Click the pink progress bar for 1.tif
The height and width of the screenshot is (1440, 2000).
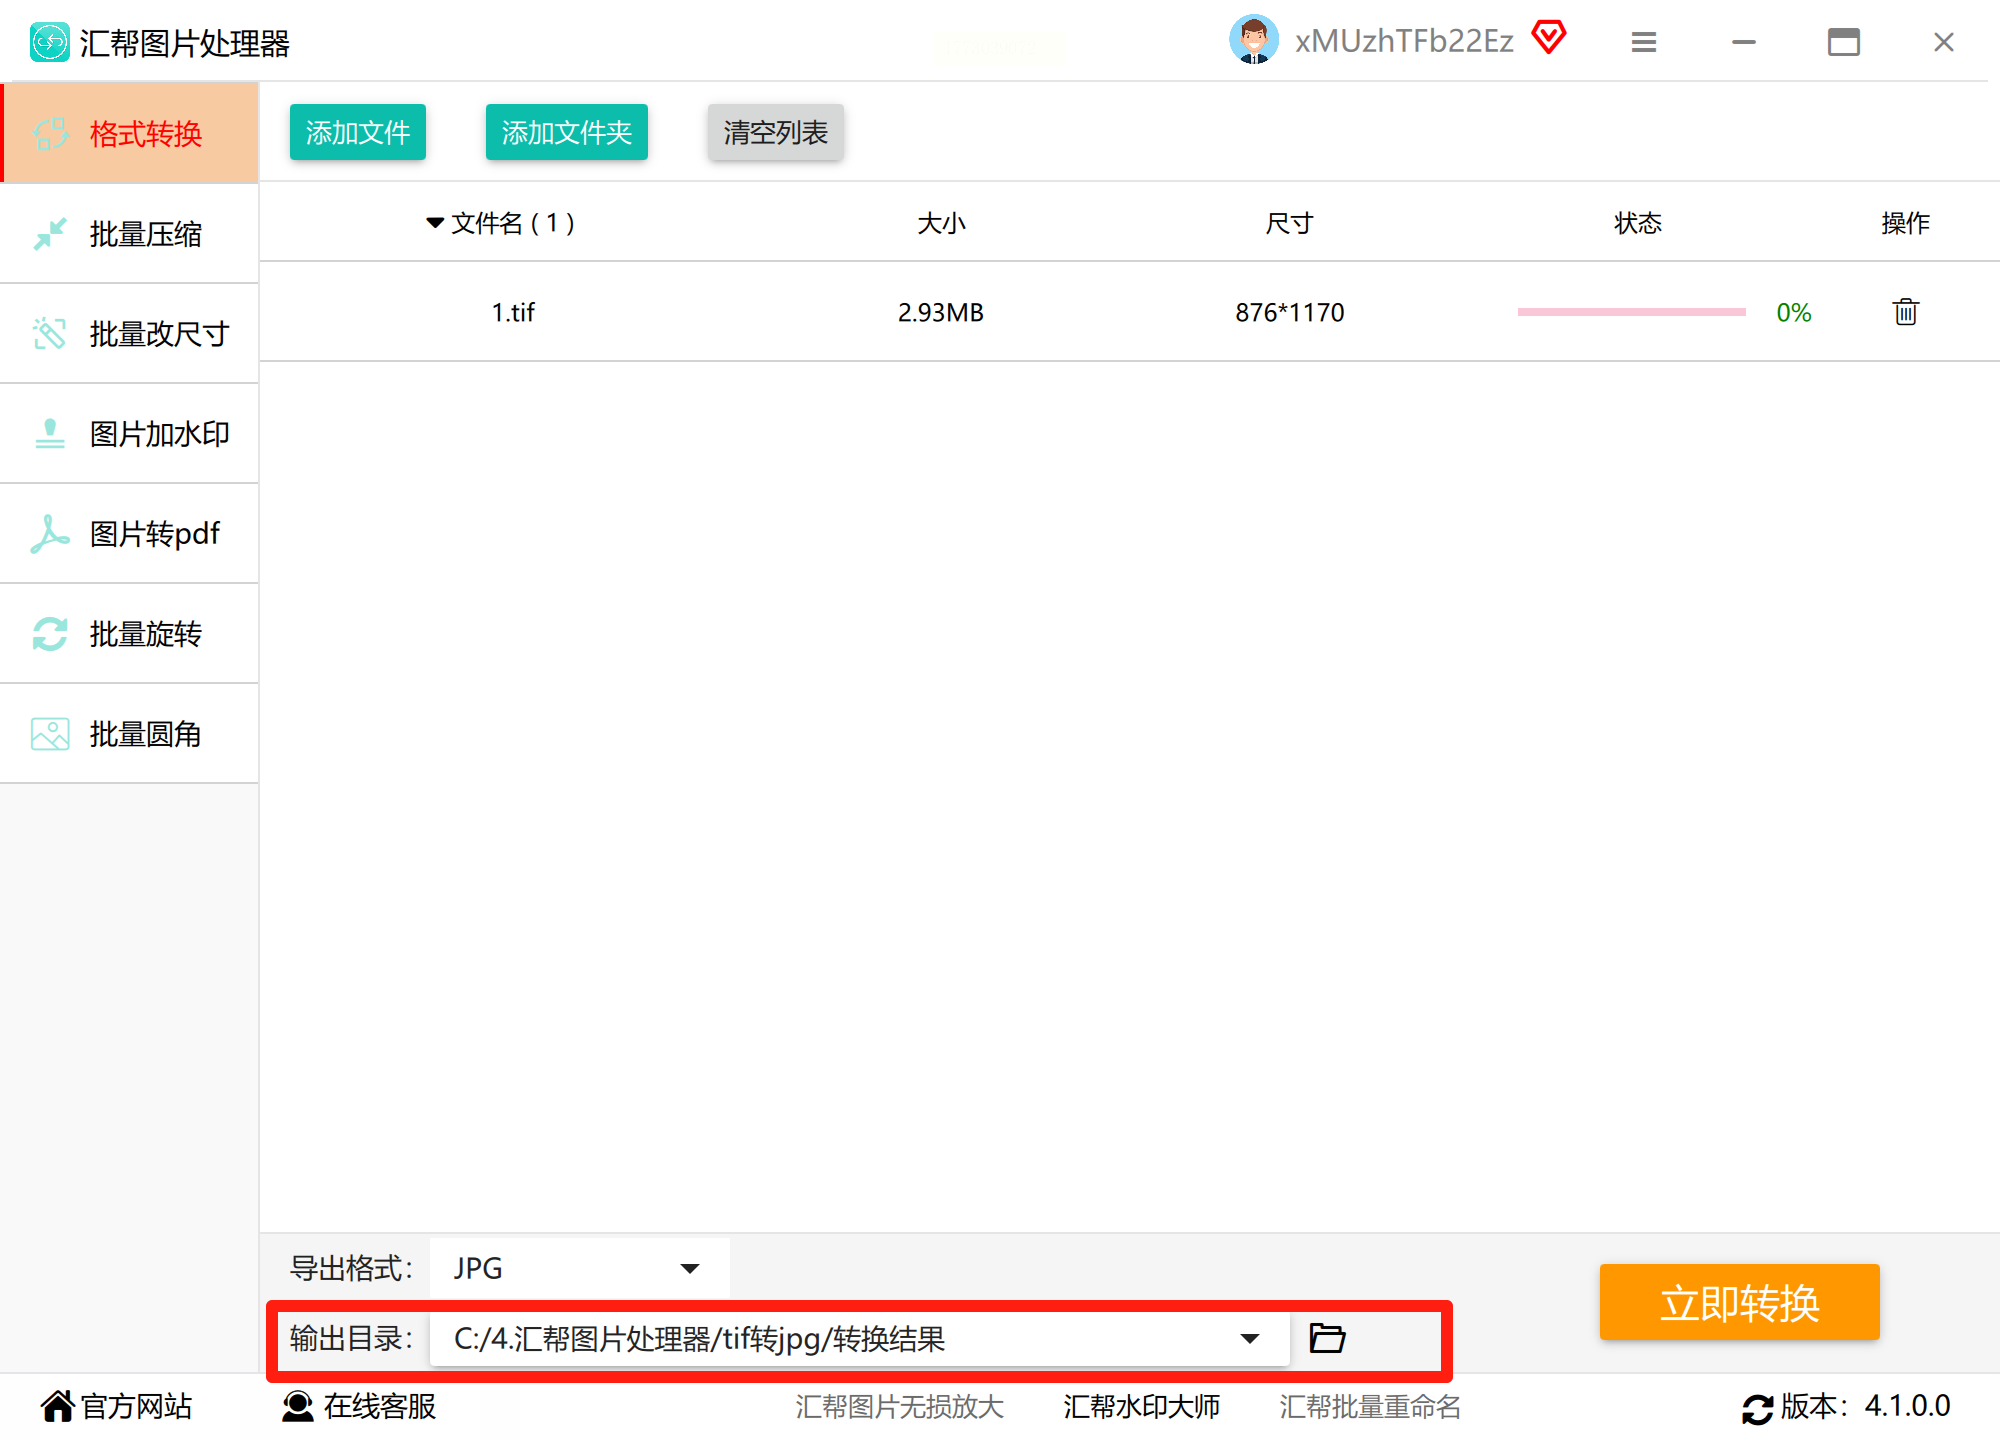[x=1631, y=312]
